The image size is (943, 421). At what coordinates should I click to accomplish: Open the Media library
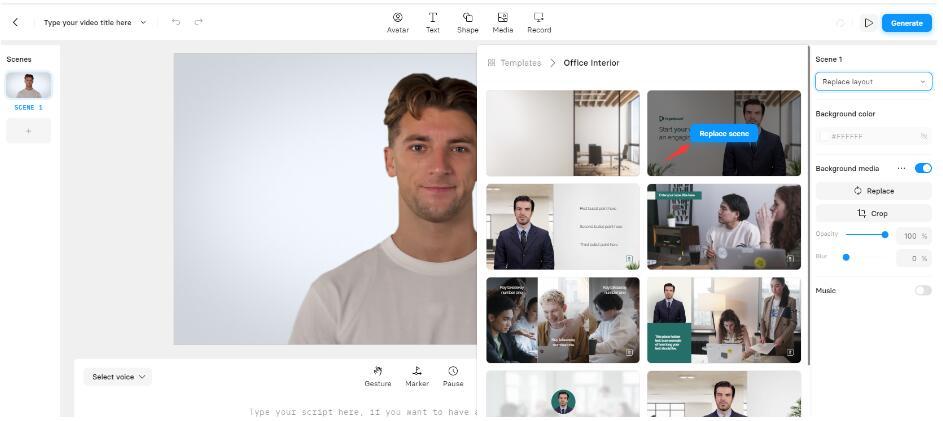(x=503, y=23)
